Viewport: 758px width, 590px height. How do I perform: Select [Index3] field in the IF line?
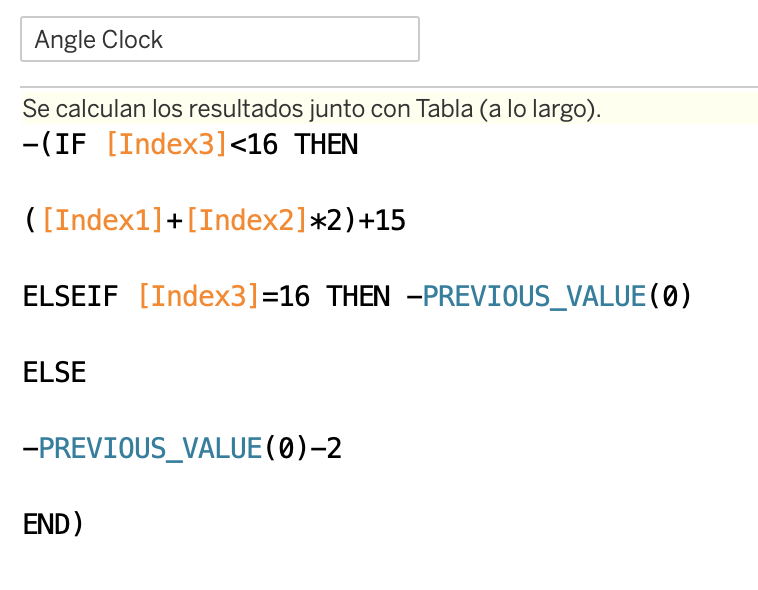pyautogui.click(x=166, y=145)
